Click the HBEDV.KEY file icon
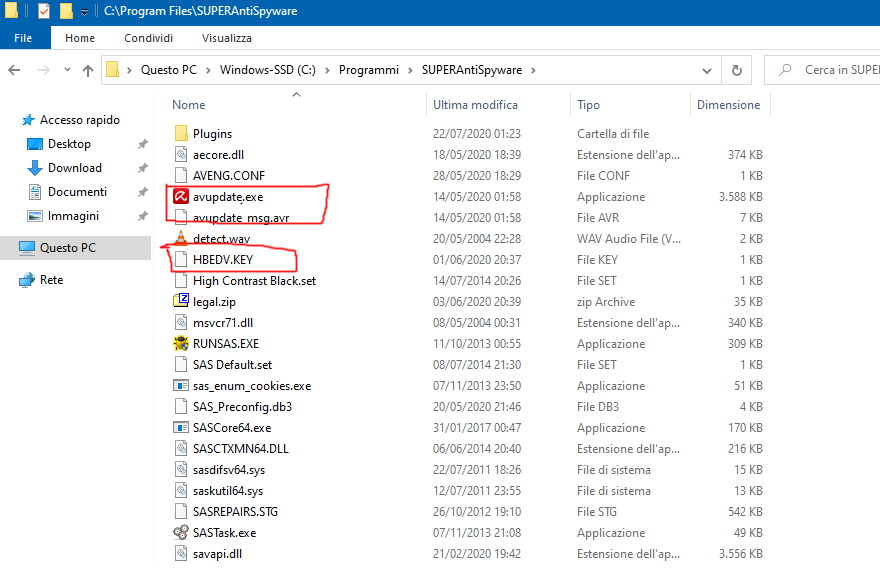Viewport: 880px width, 570px height. [x=181, y=260]
